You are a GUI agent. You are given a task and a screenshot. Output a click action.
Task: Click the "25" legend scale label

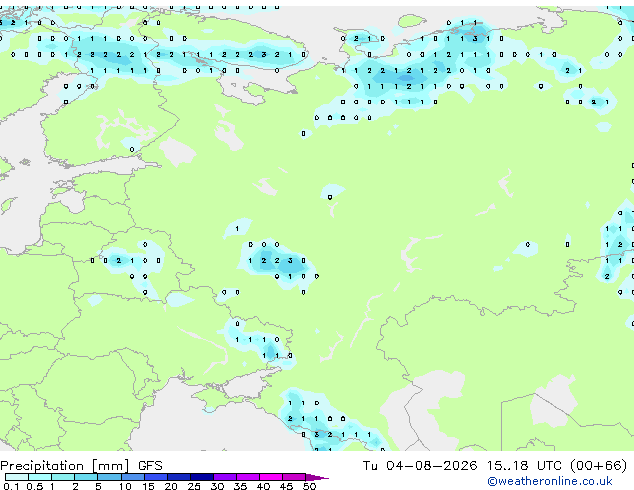[x=194, y=486]
